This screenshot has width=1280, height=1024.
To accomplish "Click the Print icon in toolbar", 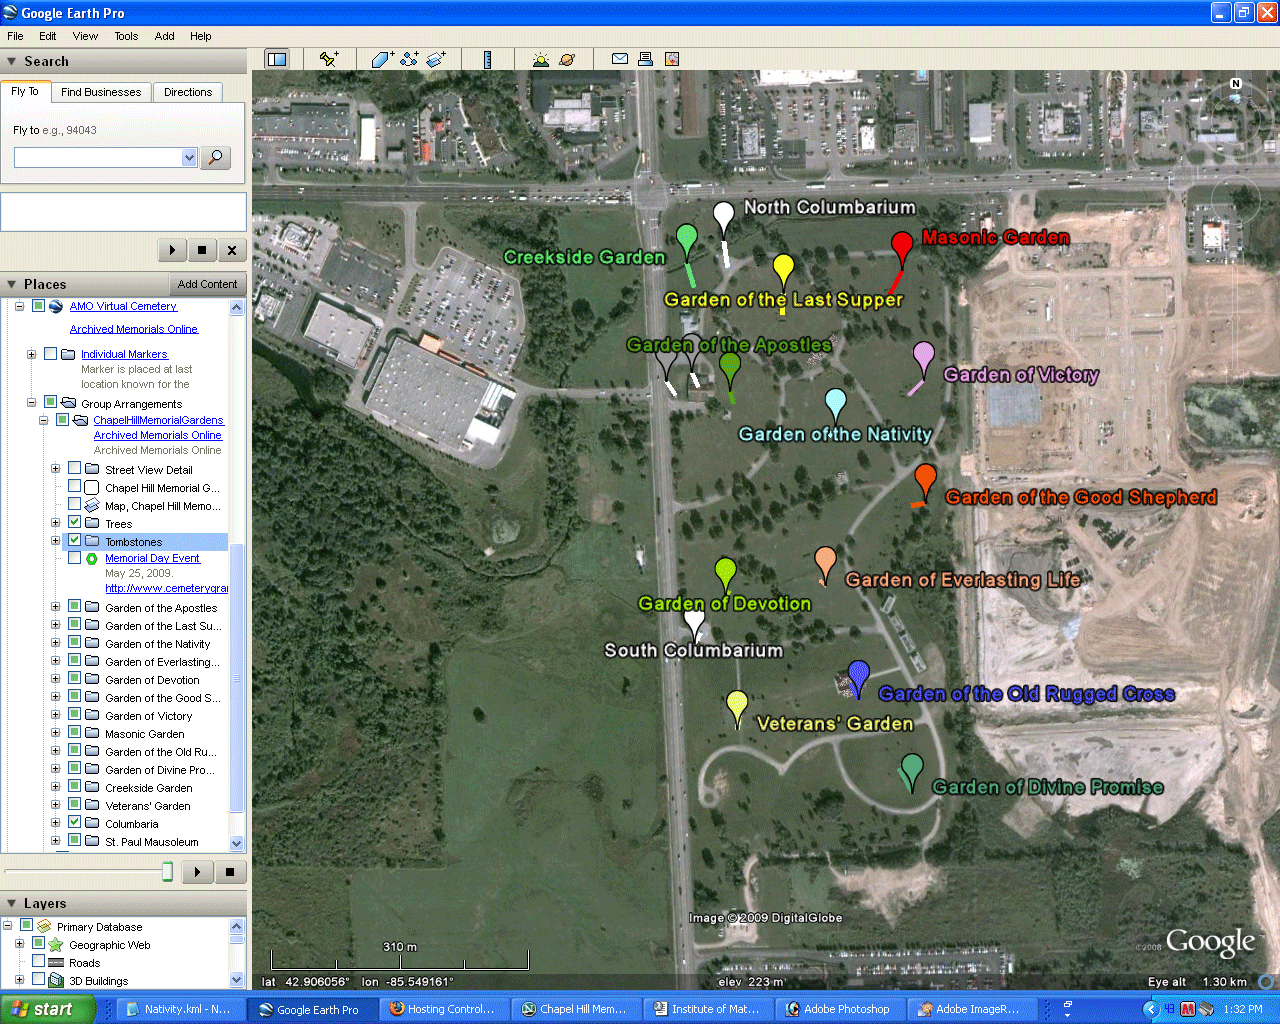I will coord(646,60).
